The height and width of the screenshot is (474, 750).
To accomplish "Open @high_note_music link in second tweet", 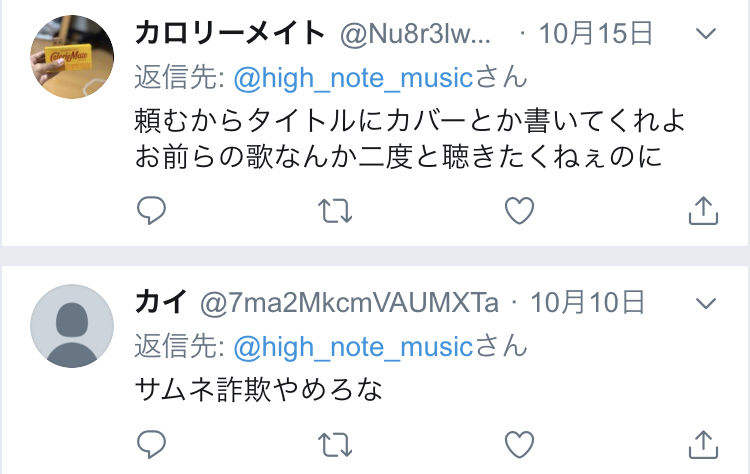I will [x=353, y=348].
